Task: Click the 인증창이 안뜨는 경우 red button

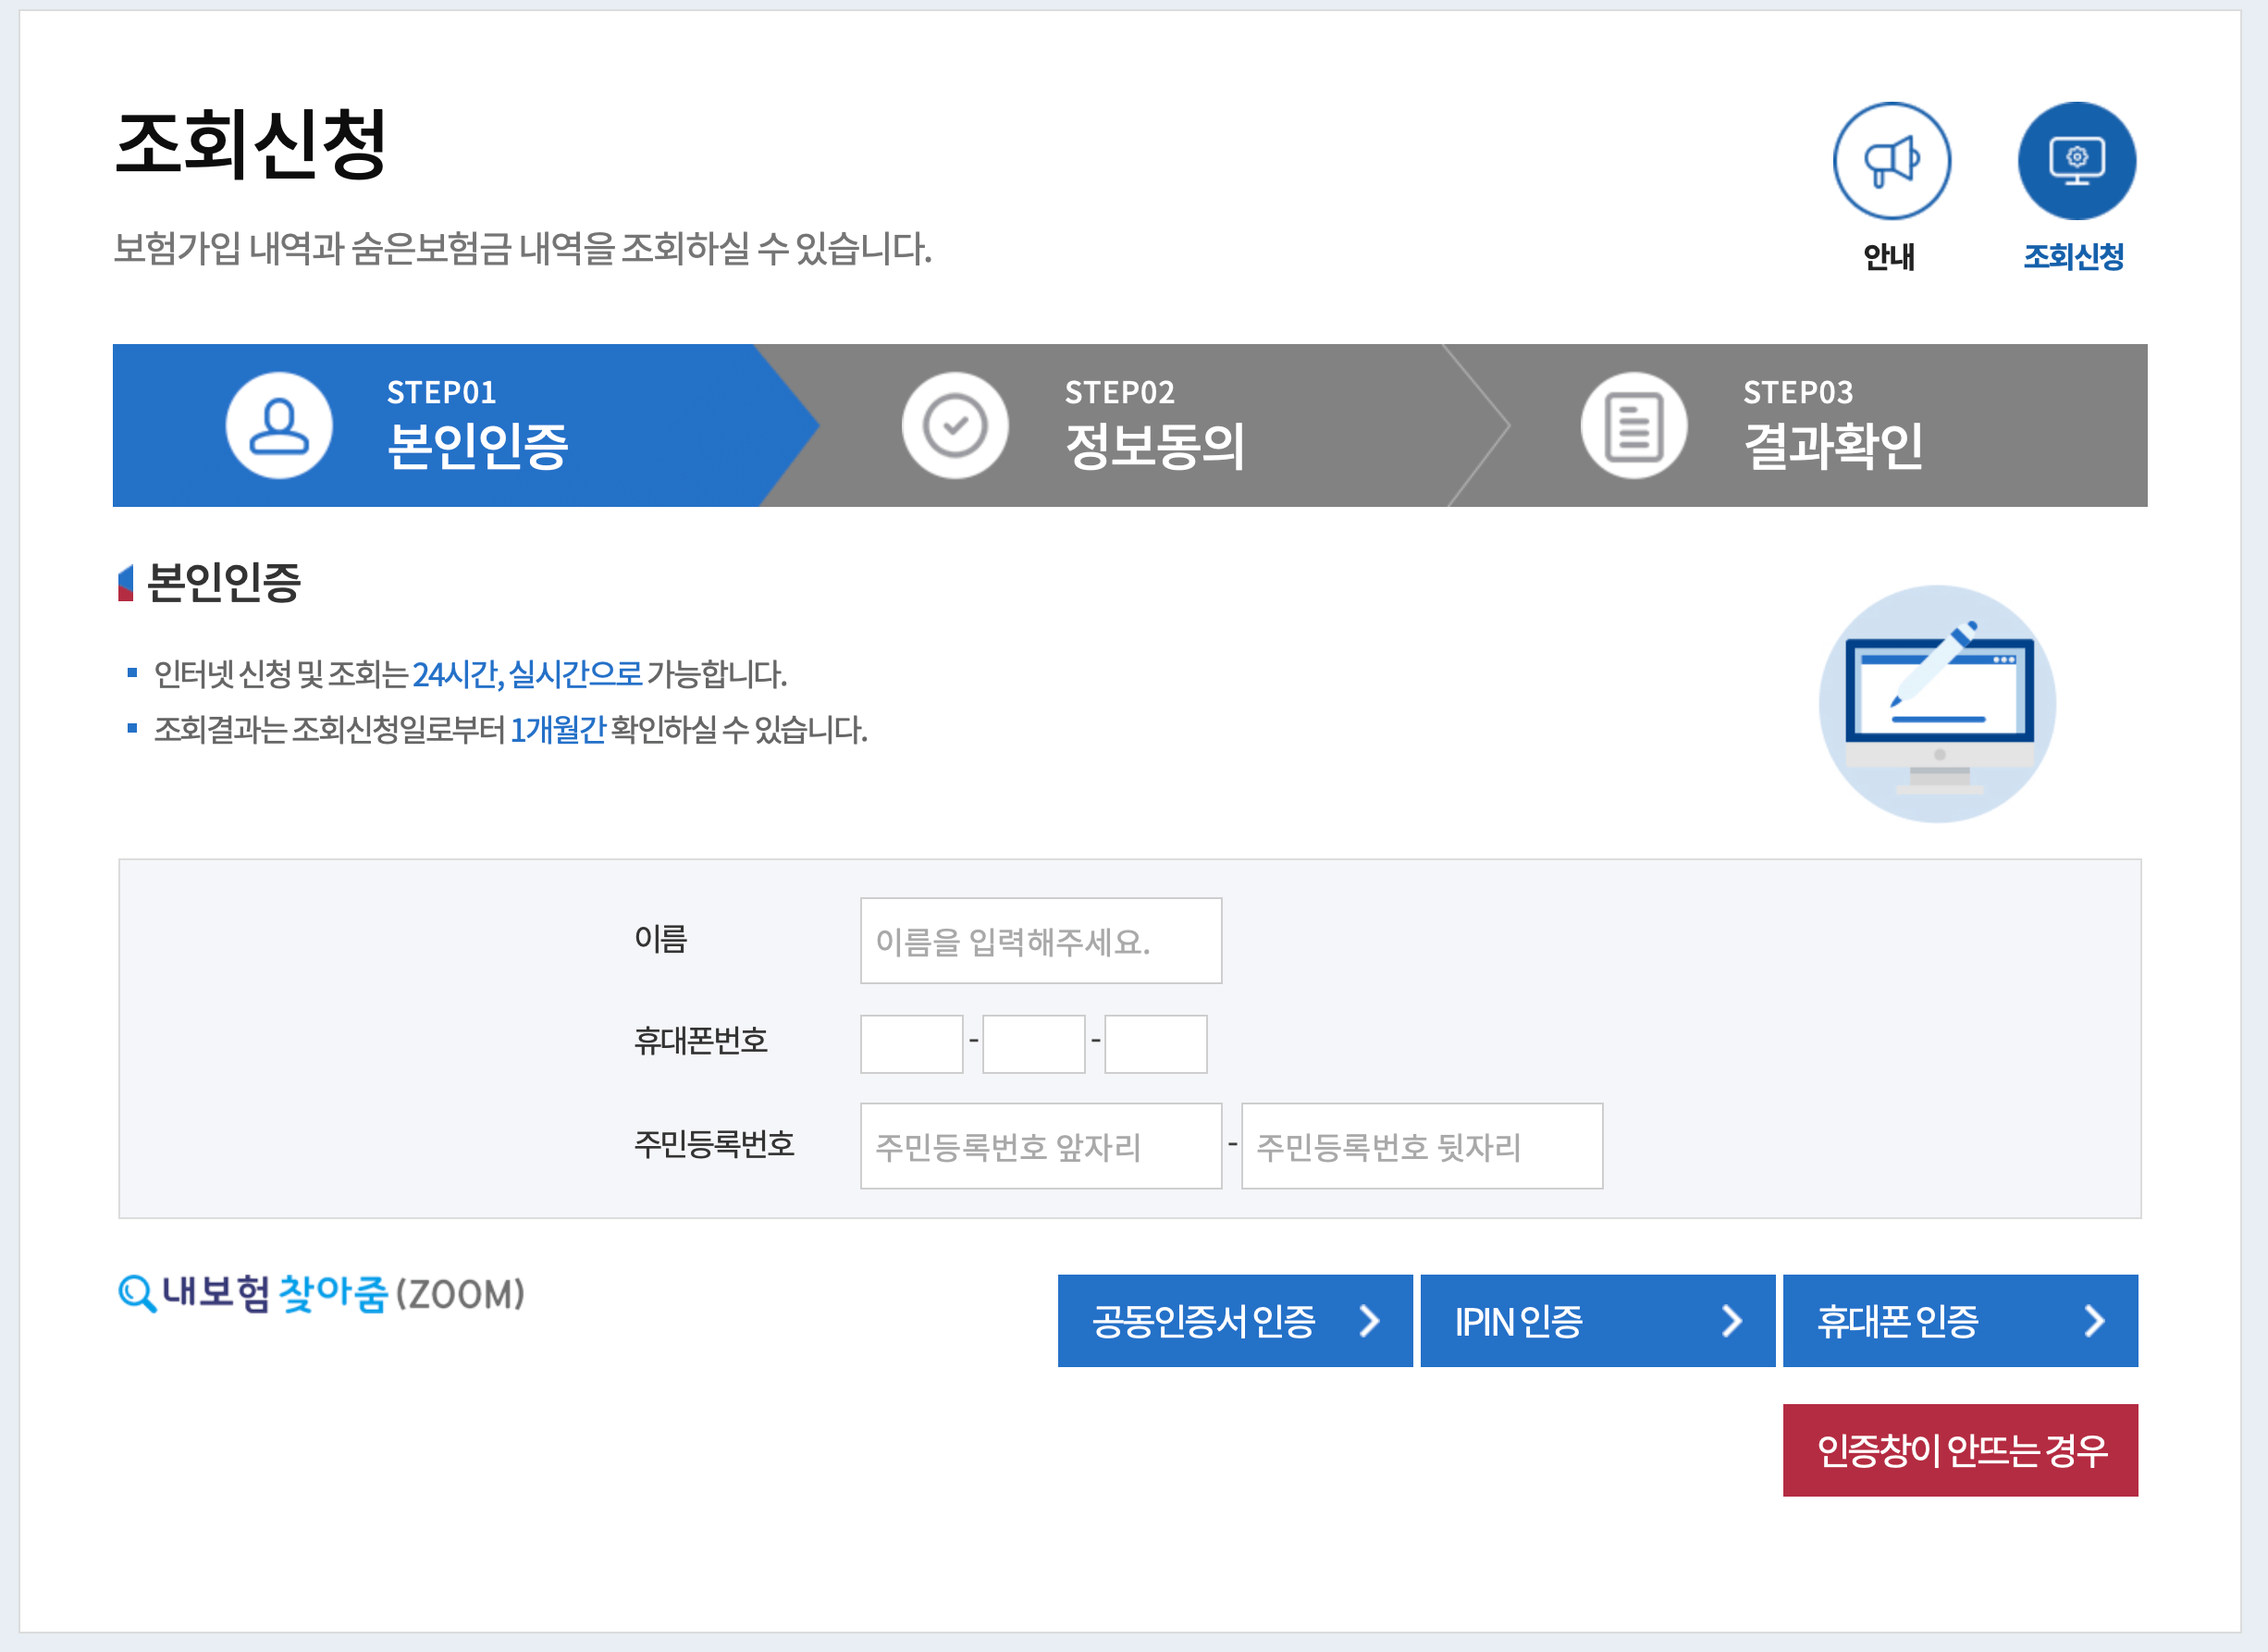Action: coord(1960,1450)
